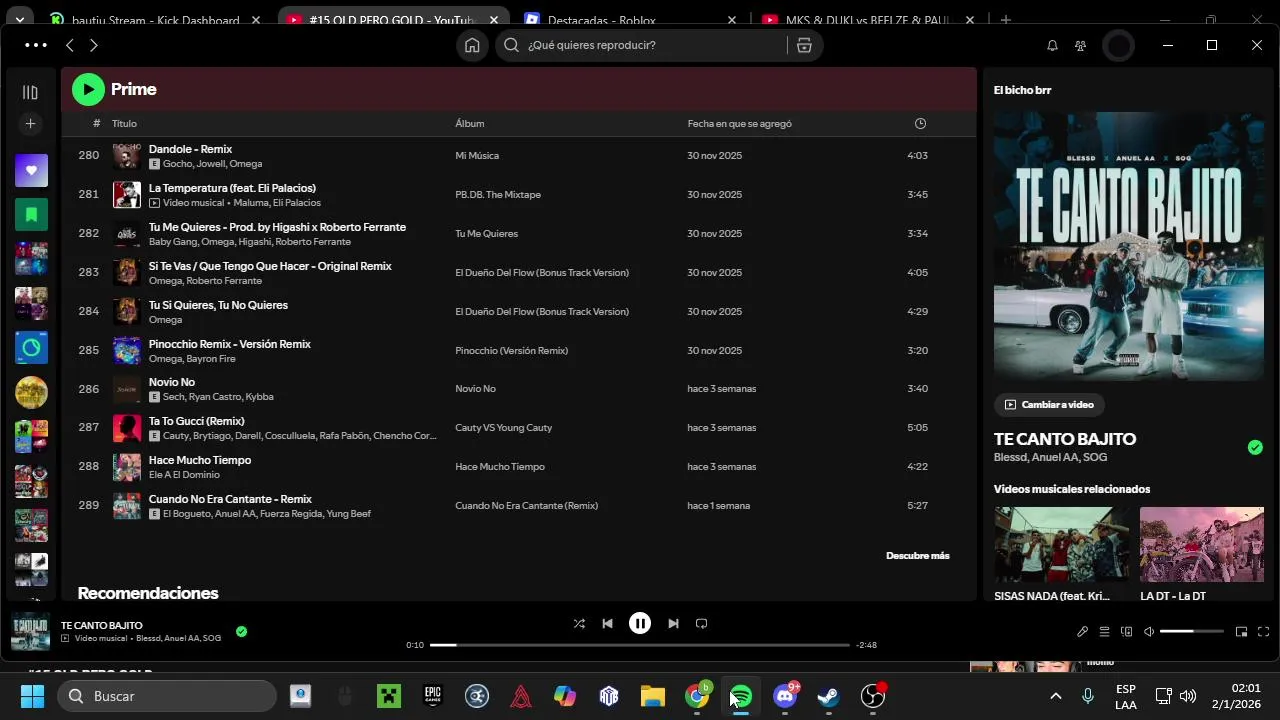
Task: Expand Your Library sidebar icon
Action: tap(30, 92)
